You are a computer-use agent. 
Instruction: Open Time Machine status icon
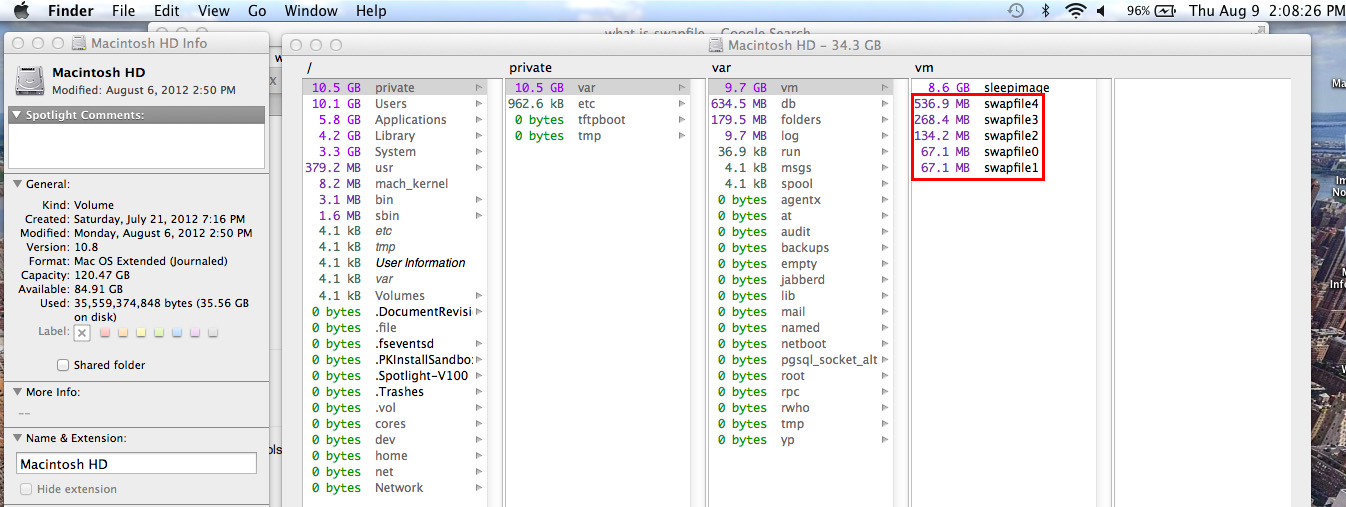coord(1015,11)
